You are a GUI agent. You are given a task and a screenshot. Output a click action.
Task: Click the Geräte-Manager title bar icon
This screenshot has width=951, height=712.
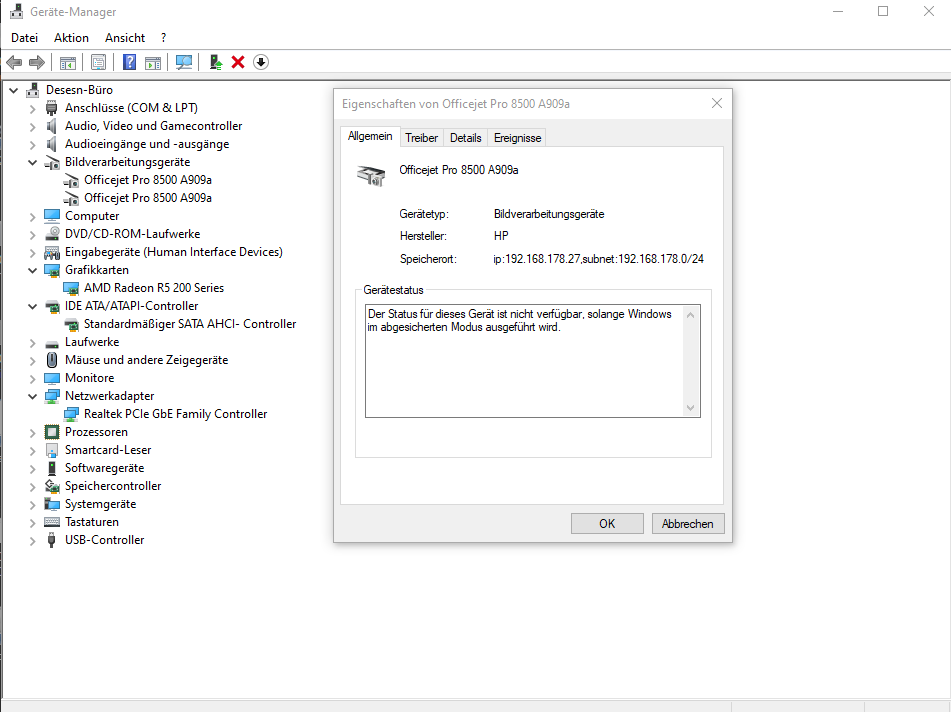point(16,12)
